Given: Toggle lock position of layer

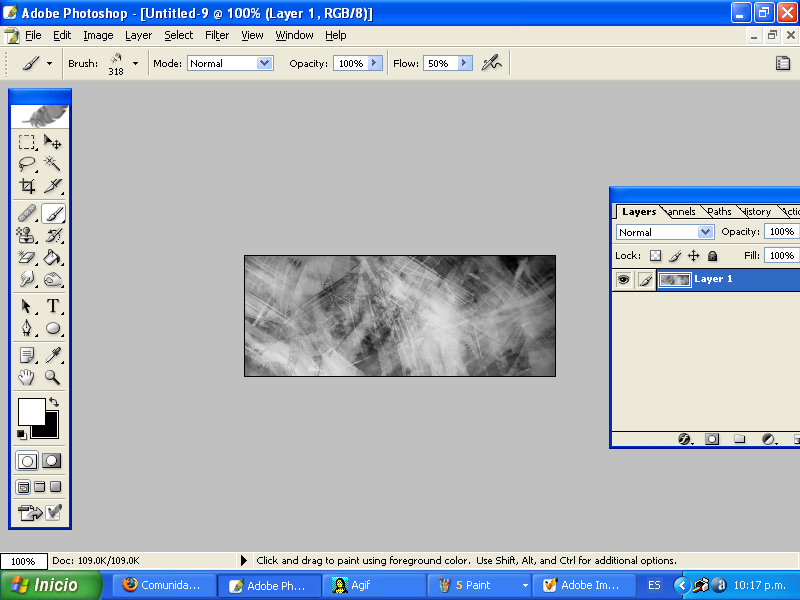Looking at the screenshot, I should coord(693,256).
